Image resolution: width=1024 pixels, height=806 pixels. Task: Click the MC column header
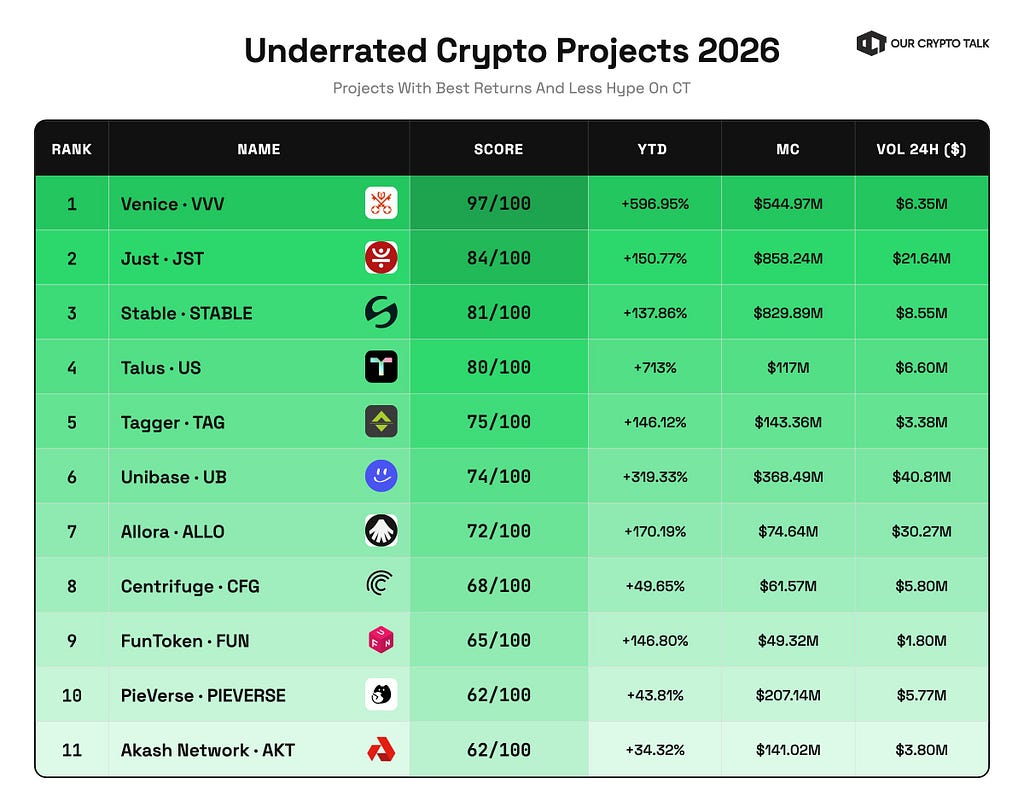coord(788,149)
